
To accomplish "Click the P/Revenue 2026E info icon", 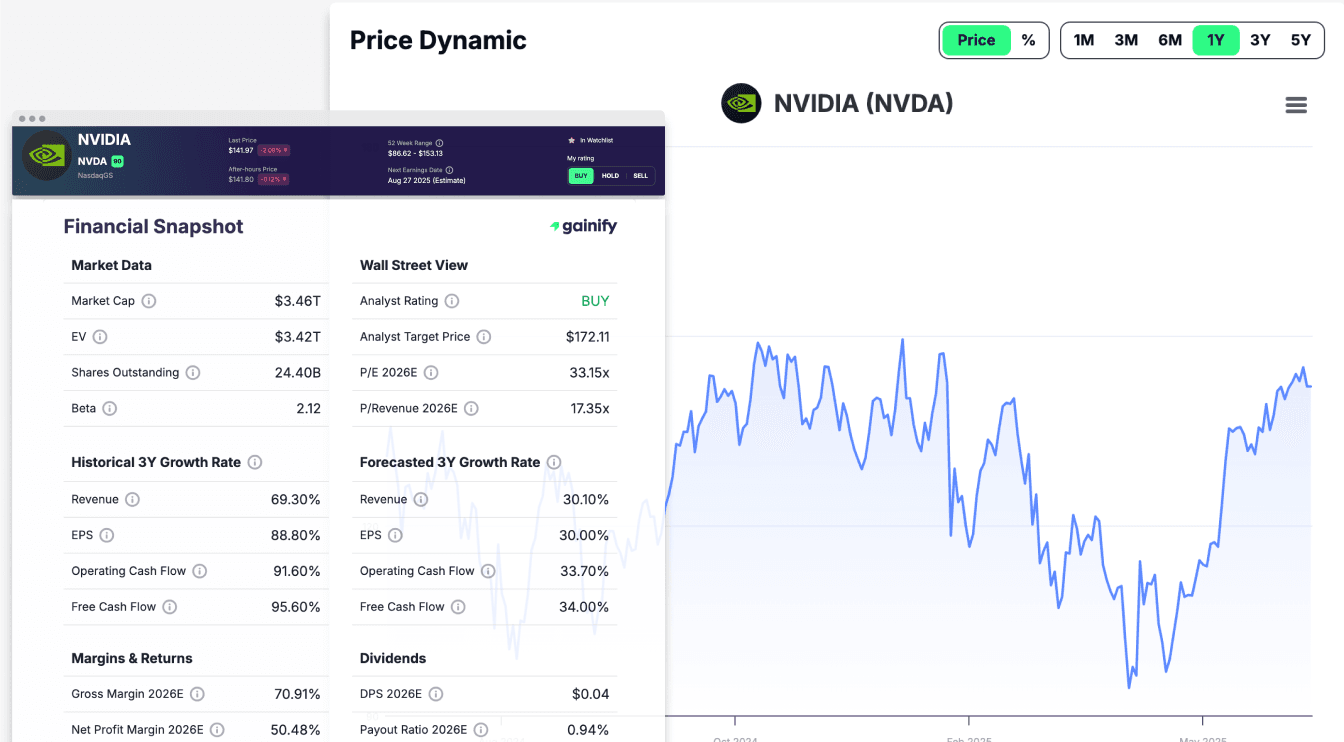I will [x=471, y=408].
